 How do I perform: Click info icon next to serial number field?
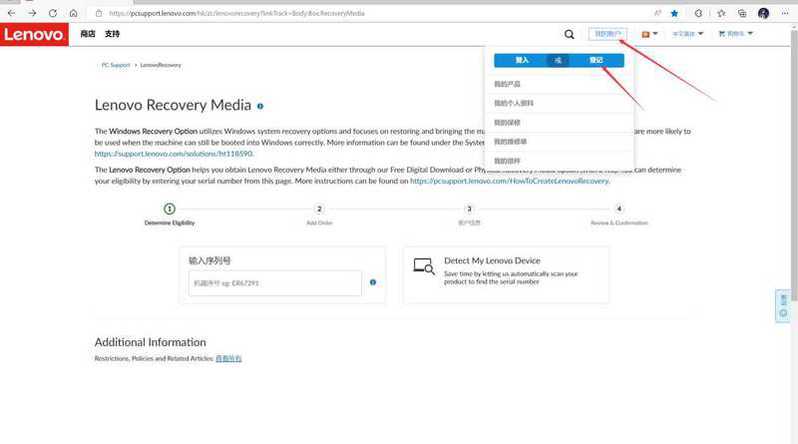coord(373,283)
